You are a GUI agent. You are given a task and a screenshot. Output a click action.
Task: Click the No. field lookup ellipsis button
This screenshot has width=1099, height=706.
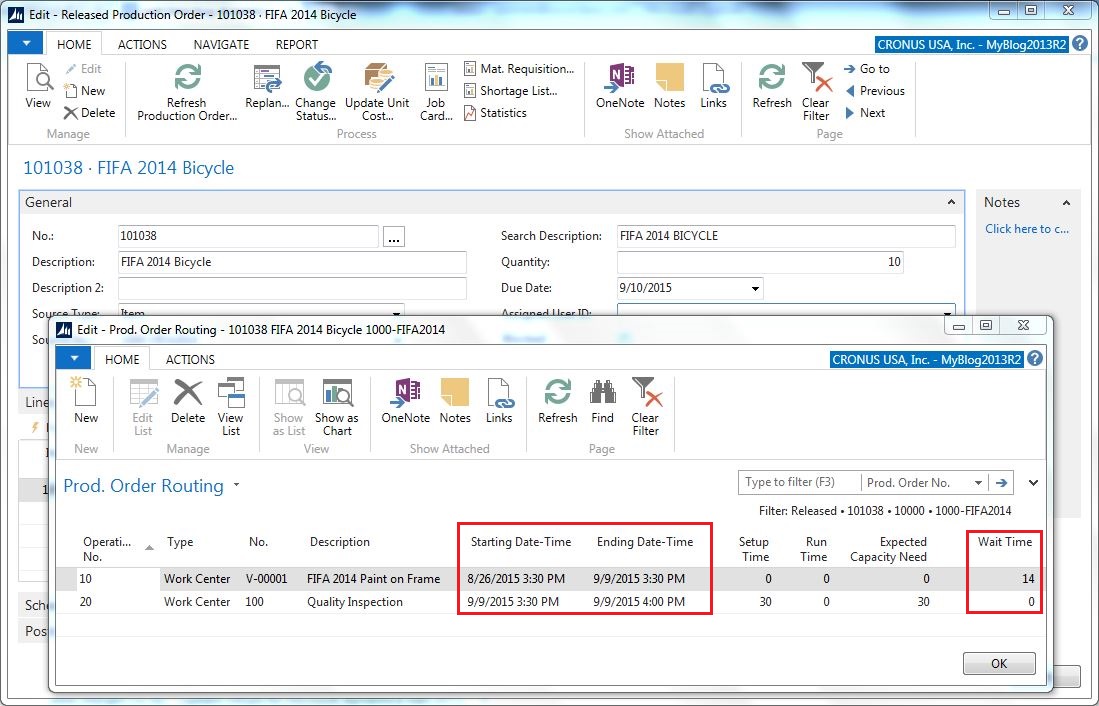(394, 237)
